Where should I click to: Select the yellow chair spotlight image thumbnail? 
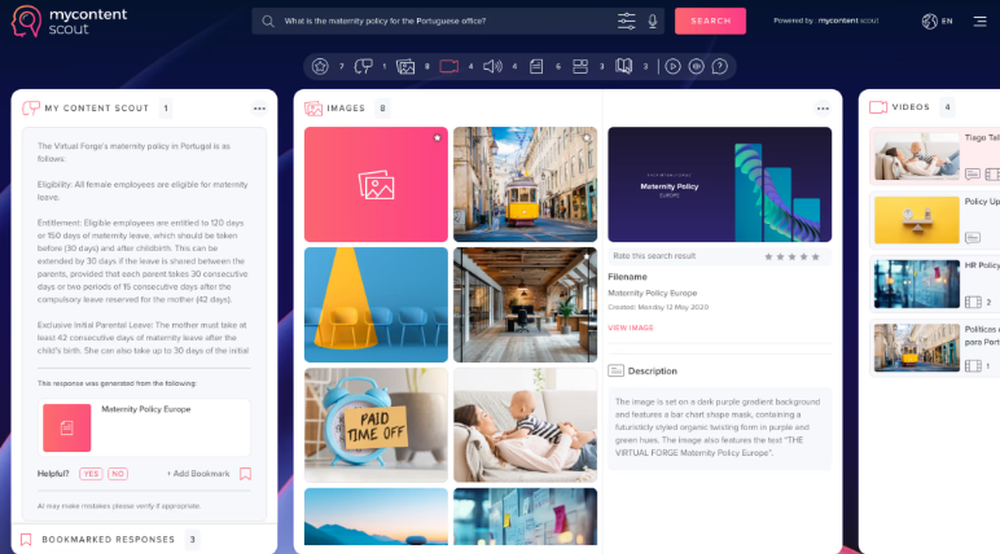[x=376, y=305]
